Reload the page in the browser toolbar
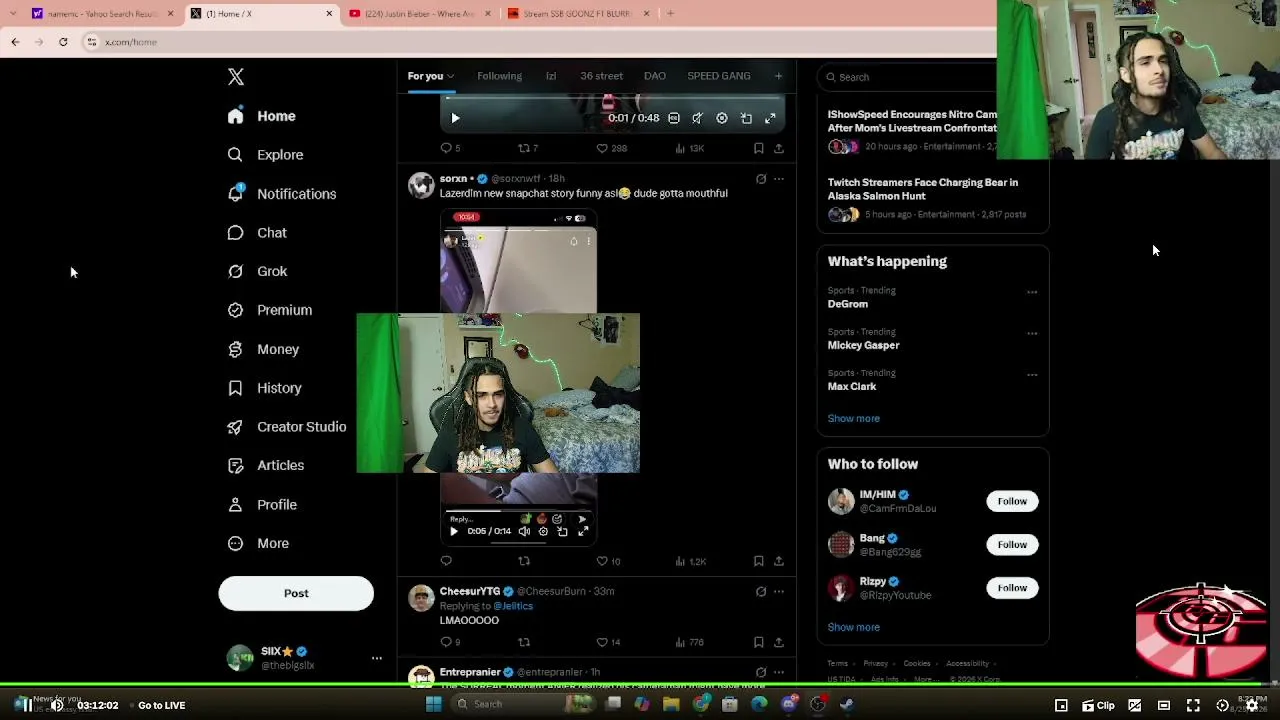Screen dimensions: 1280x720 [x=63, y=42]
